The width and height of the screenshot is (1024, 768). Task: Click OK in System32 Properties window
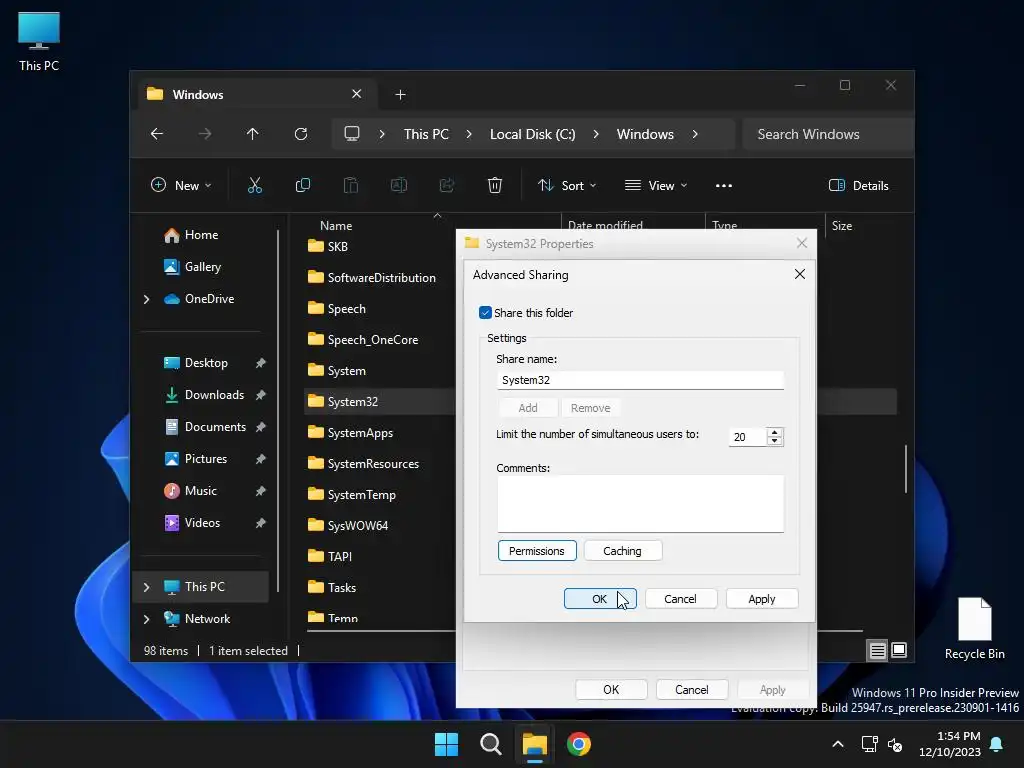click(611, 690)
